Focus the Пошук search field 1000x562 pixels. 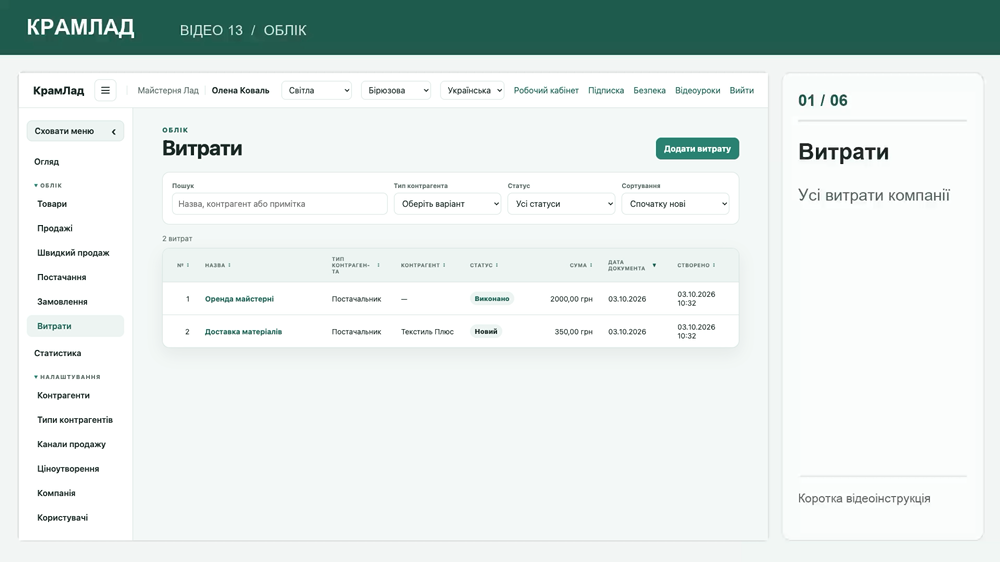(x=279, y=204)
